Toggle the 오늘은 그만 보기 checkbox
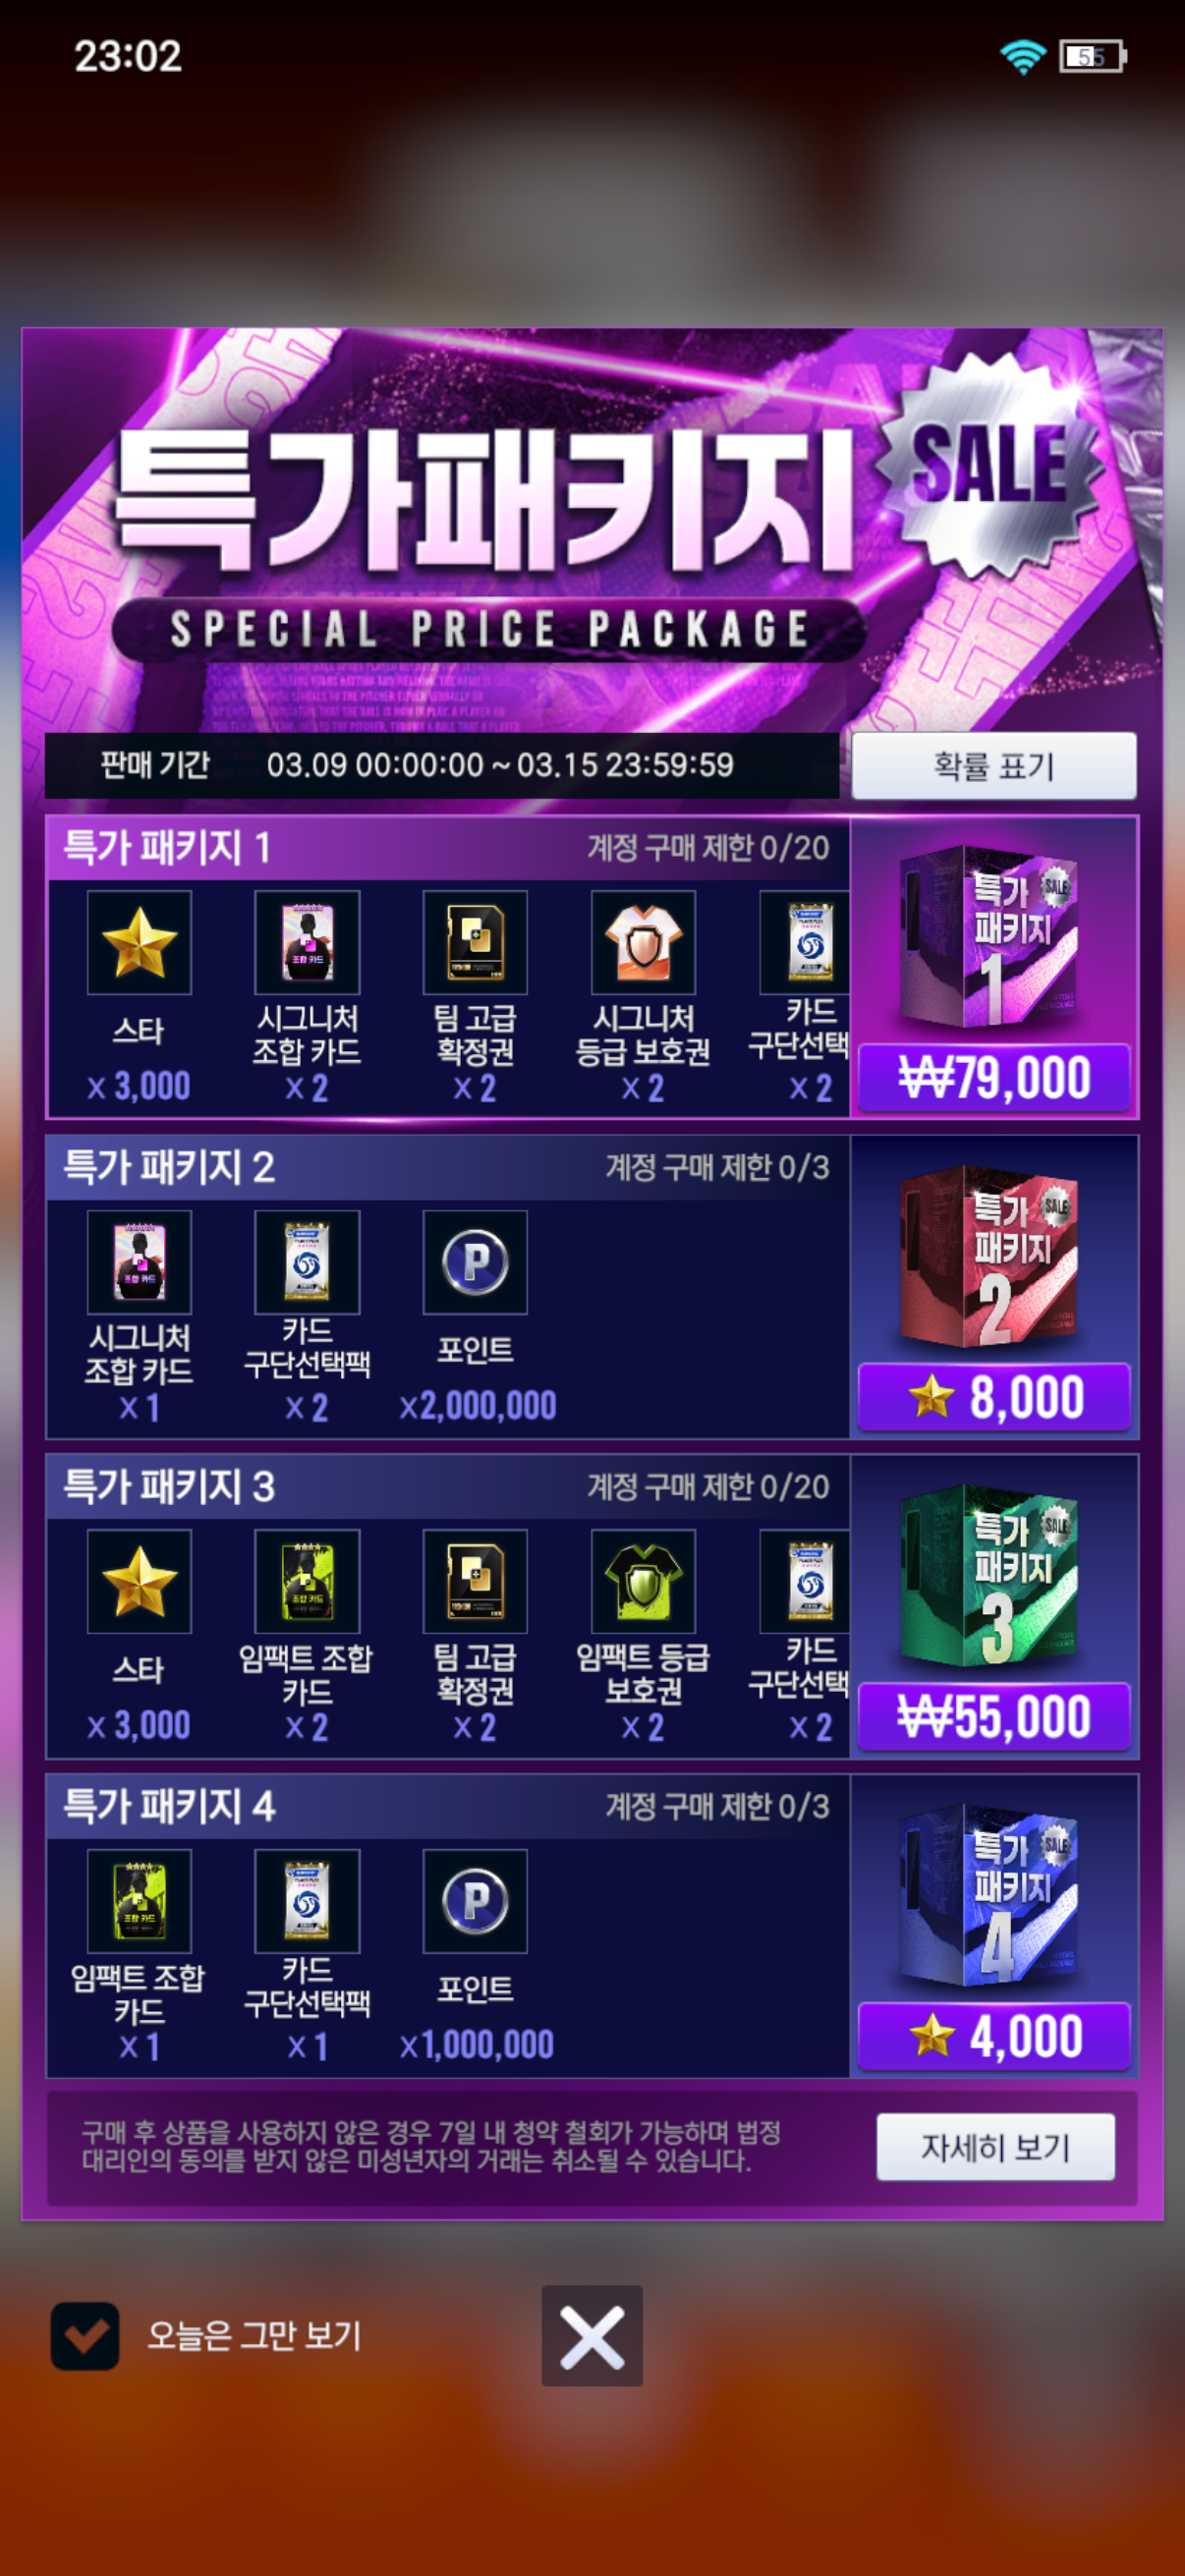 (x=85, y=2336)
